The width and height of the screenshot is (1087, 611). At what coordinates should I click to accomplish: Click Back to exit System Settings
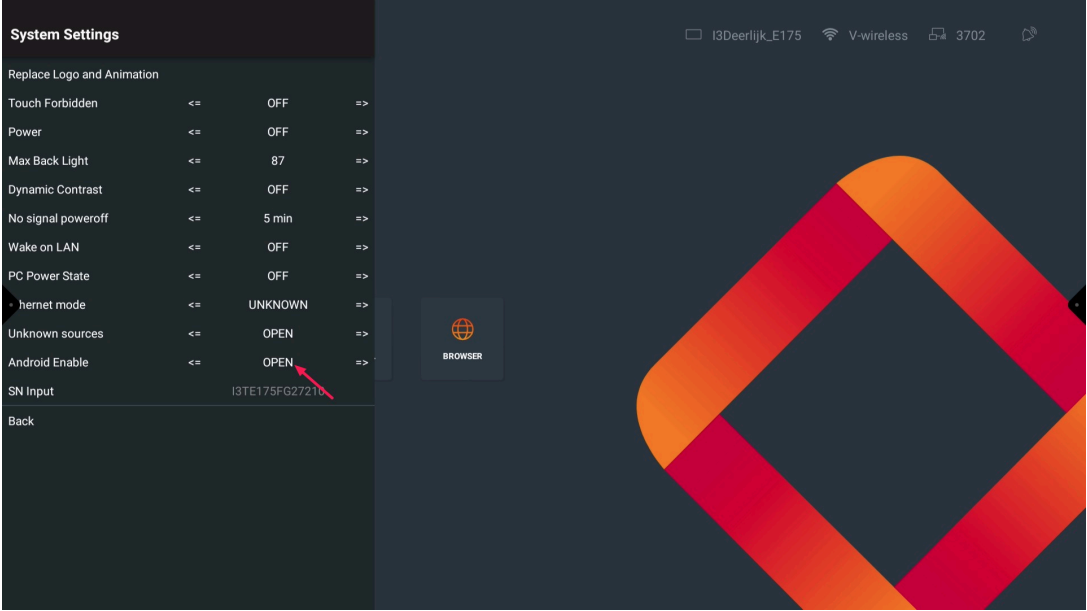tap(21, 421)
